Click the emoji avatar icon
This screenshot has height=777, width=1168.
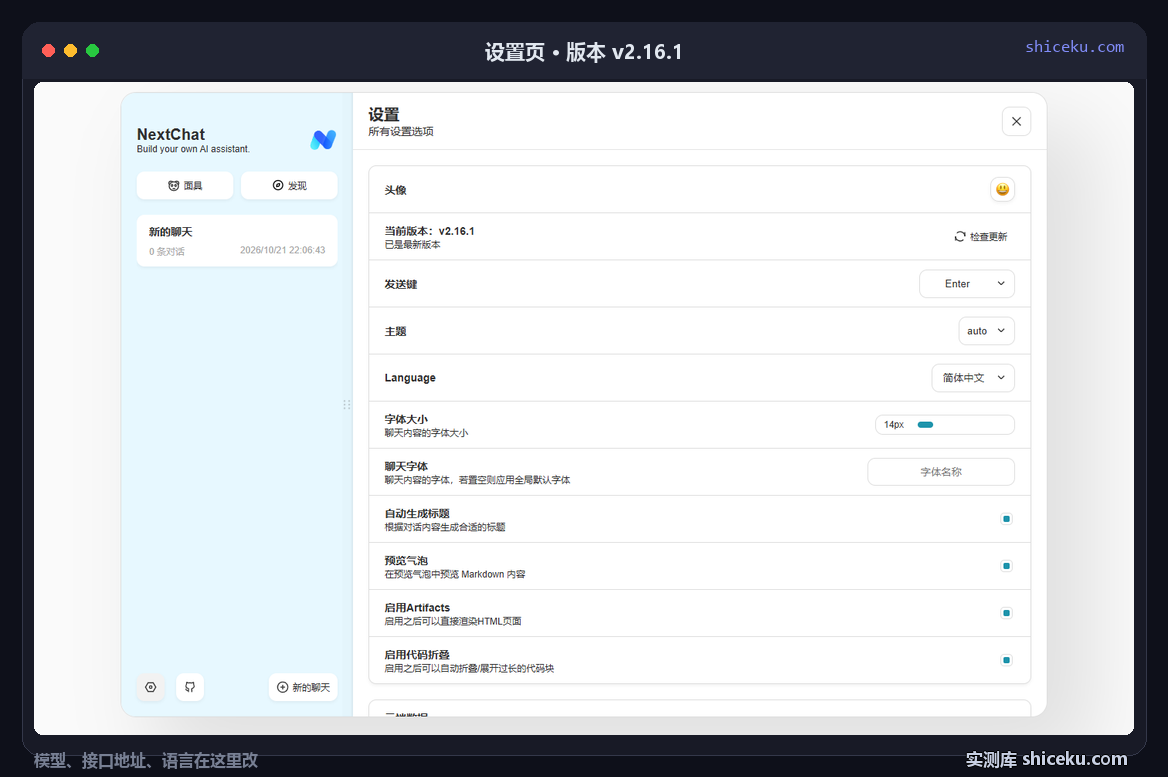pyautogui.click(x=1003, y=189)
